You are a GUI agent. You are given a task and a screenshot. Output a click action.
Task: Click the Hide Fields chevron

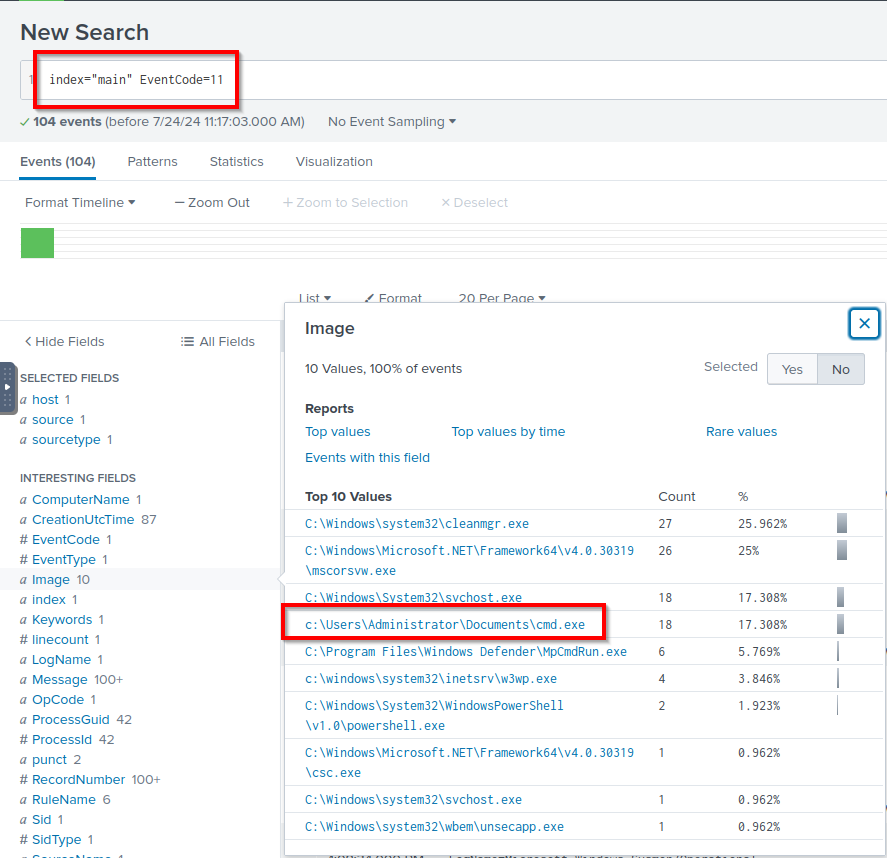point(28,342)
